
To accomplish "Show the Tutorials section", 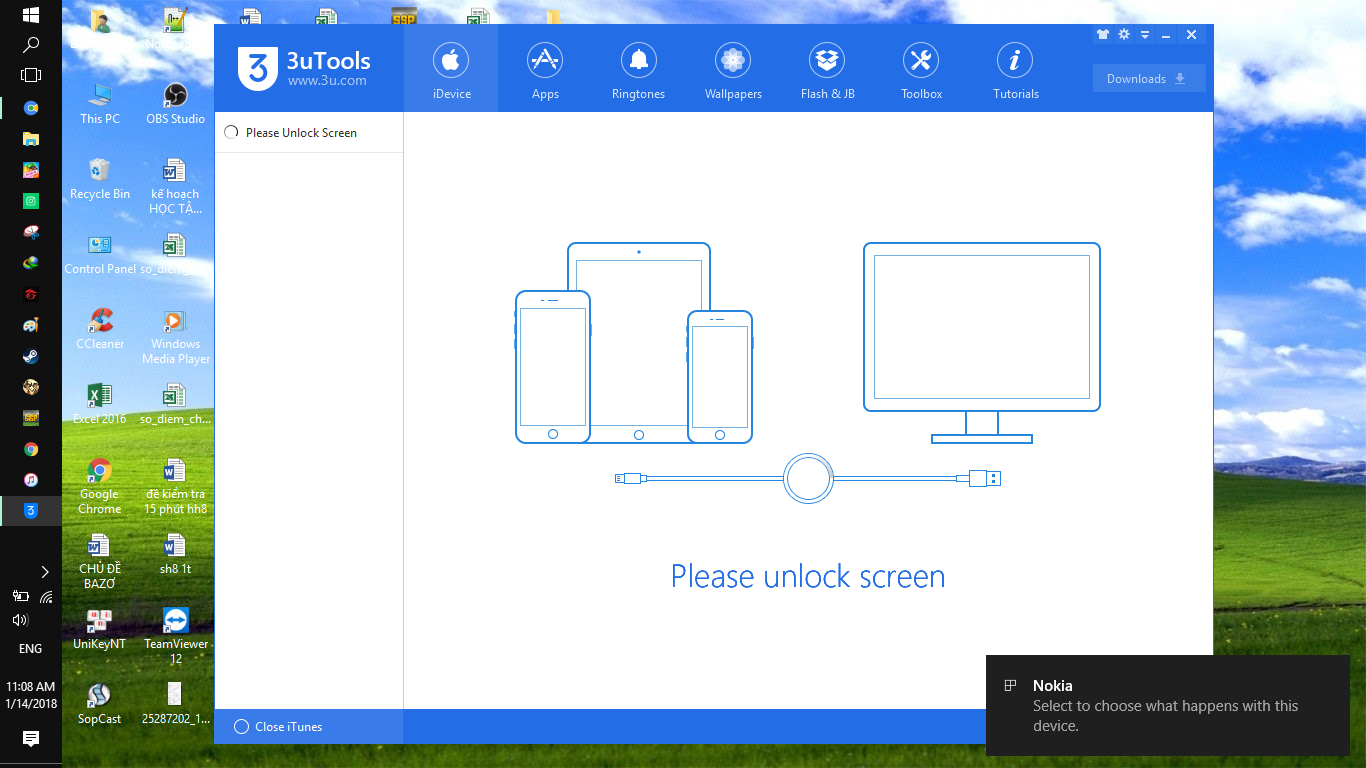I will pyautogui.click(x=1015, y=70).
